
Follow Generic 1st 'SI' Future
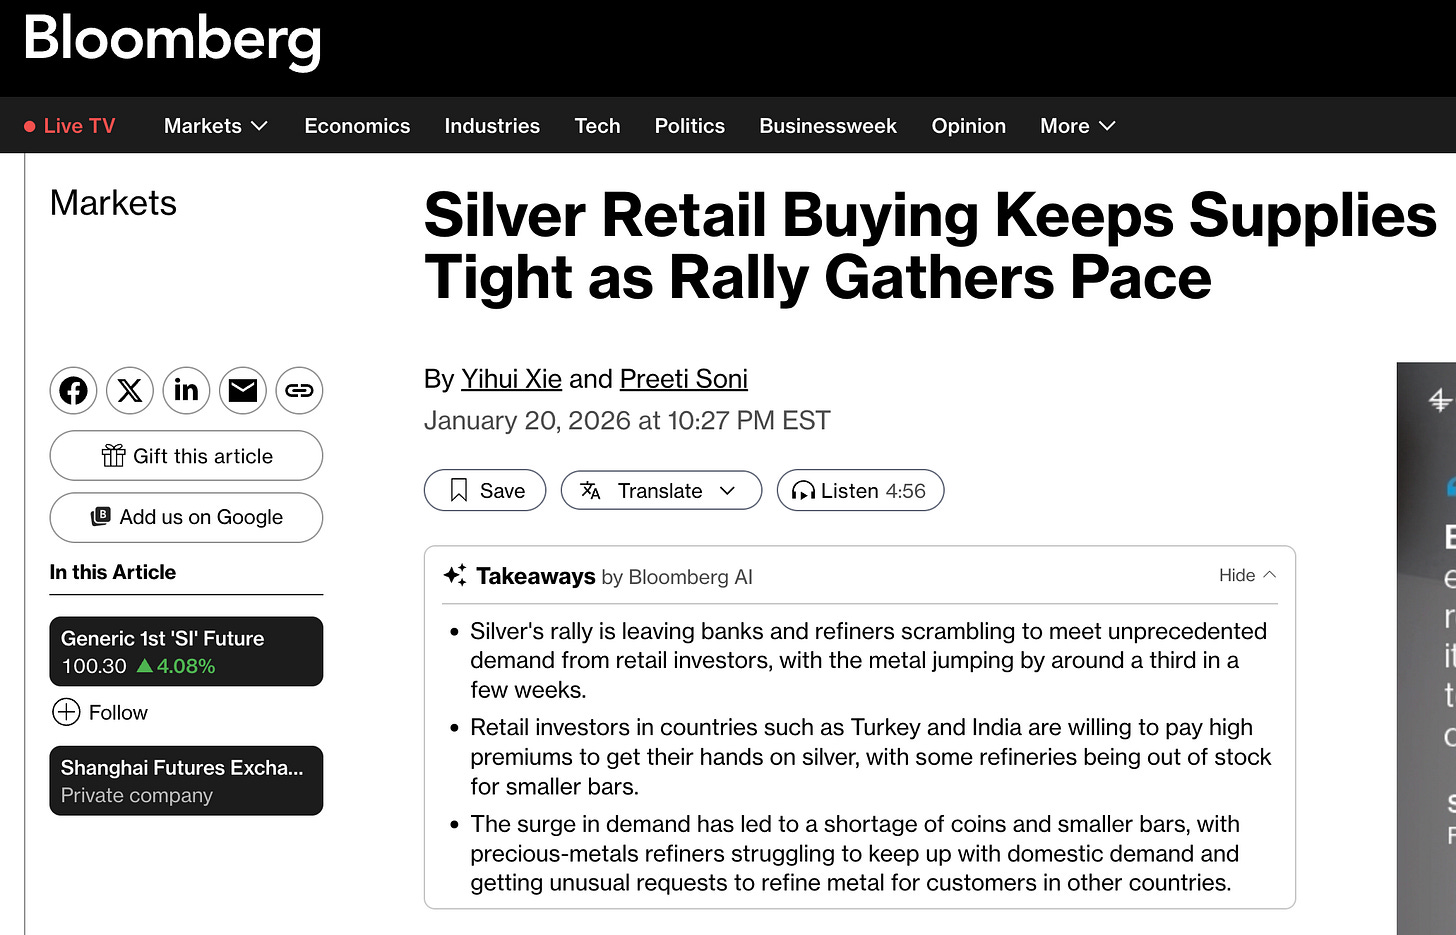point(100,712)
